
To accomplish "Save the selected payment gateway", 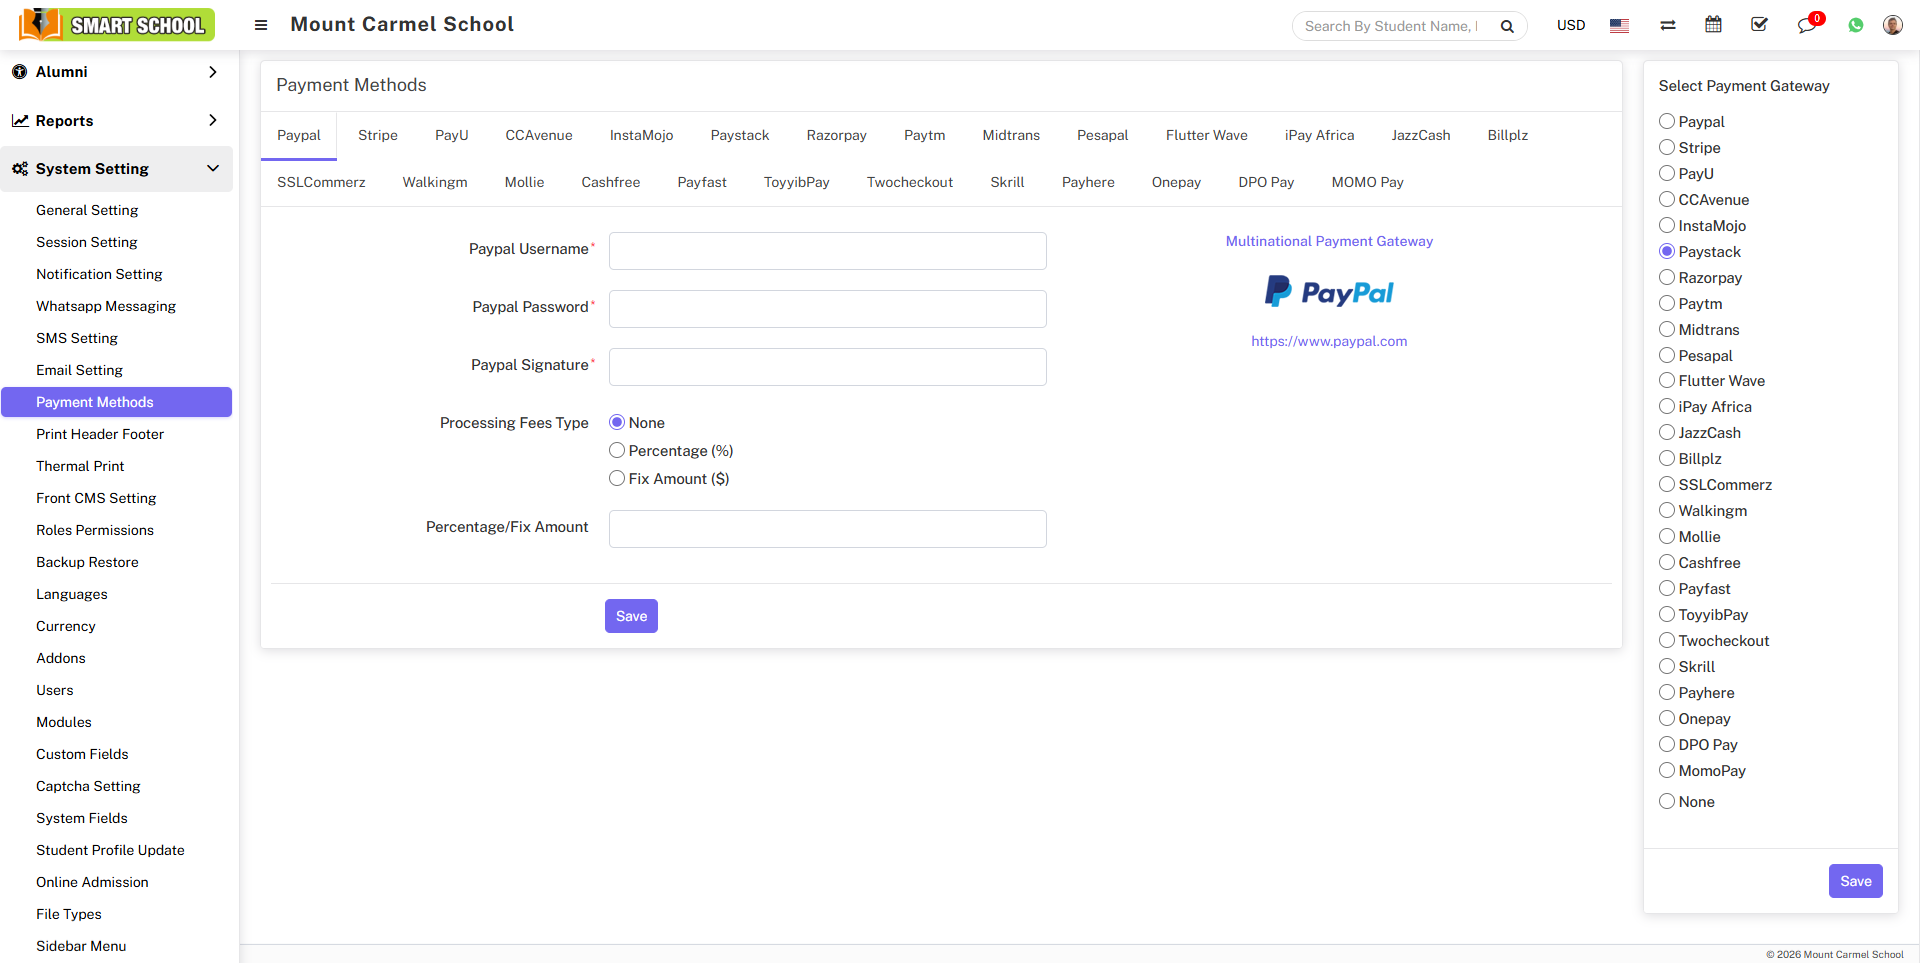I will coord(1855,881).
